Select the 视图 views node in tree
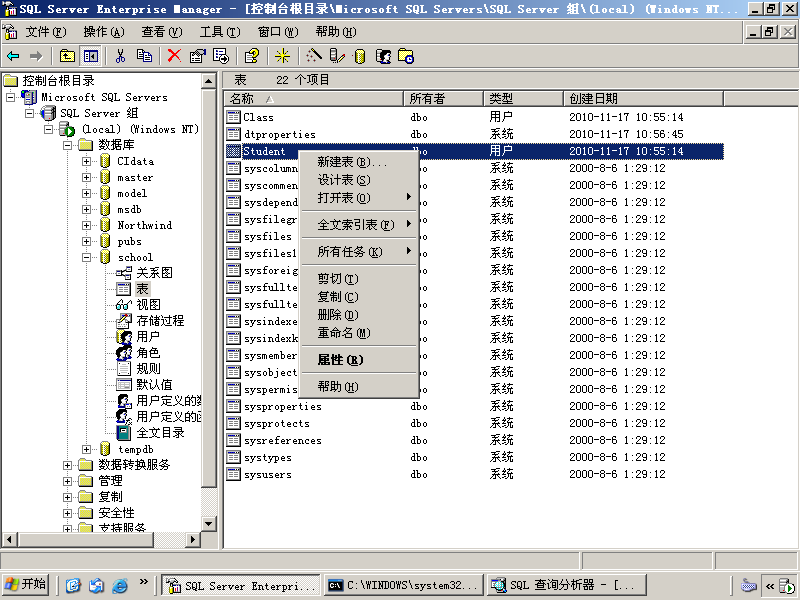This screenshot has height=600, width=800. click(148, 305)
